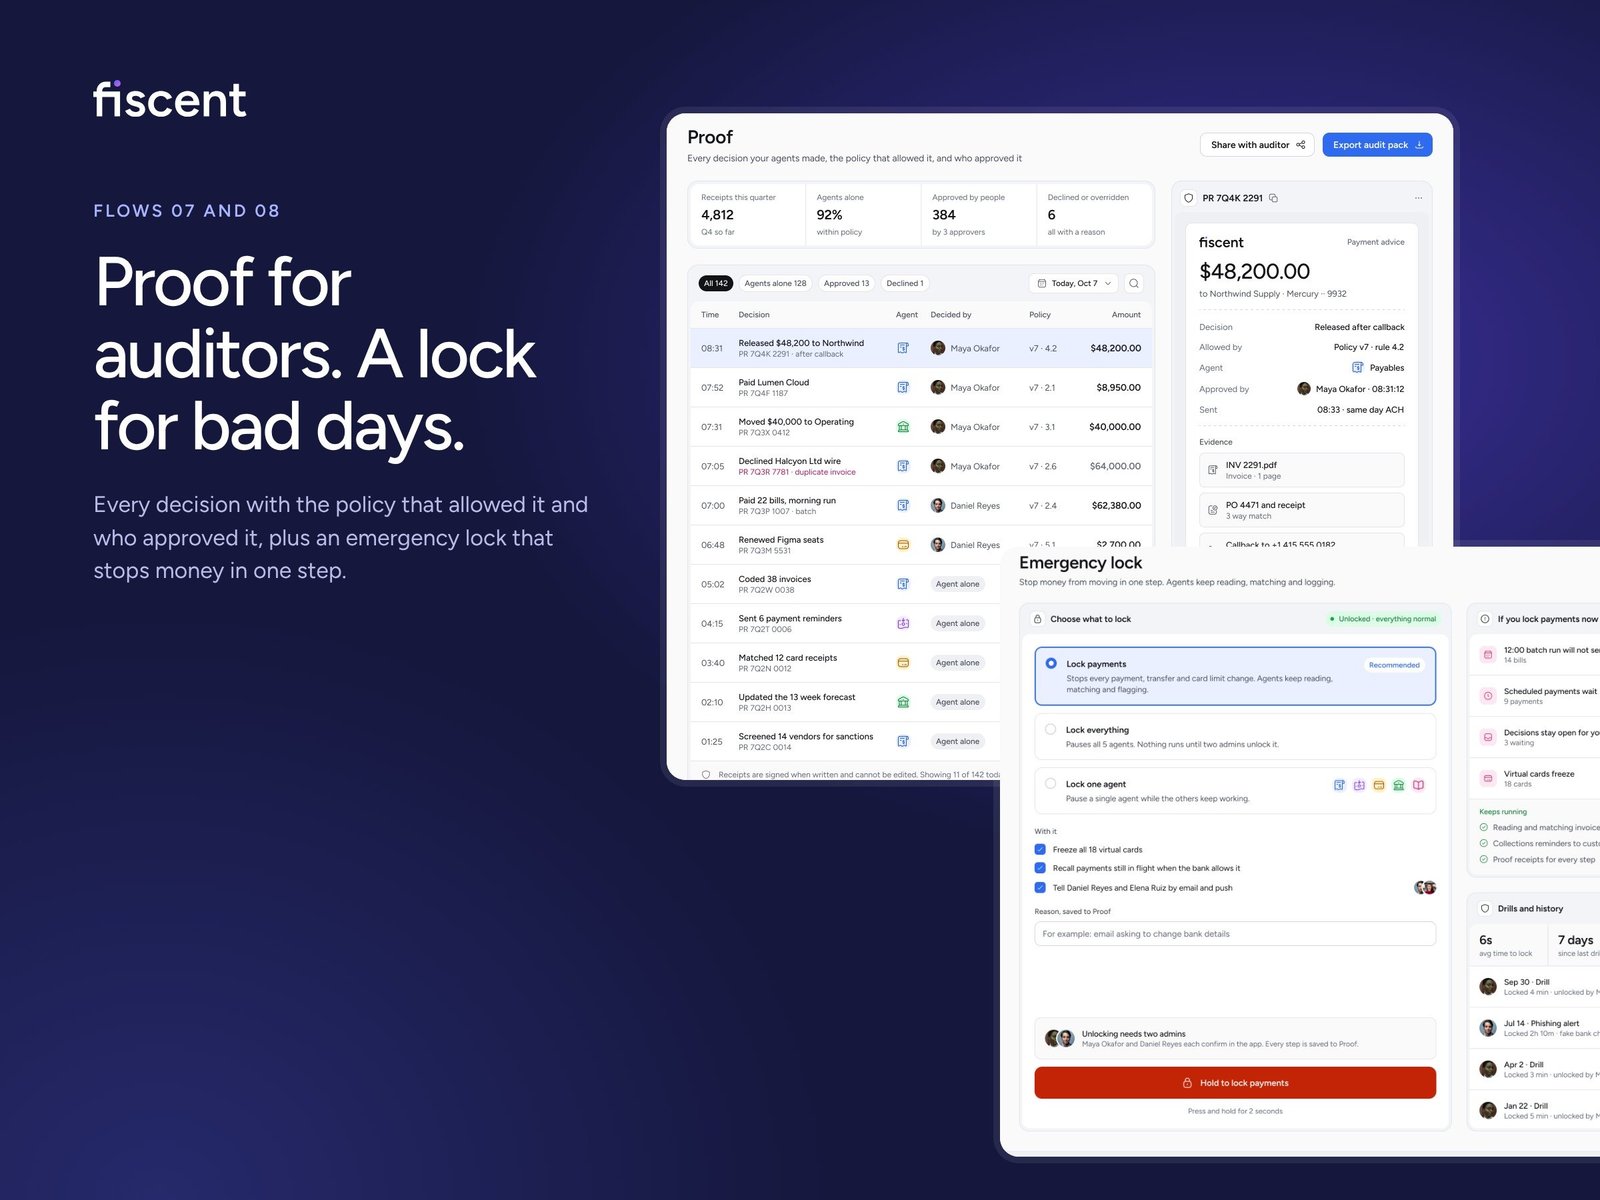The height and width of the screenshot is (1200, 1600).
Task: Switch to the Approved 13 filter
Action: point(846,283)
